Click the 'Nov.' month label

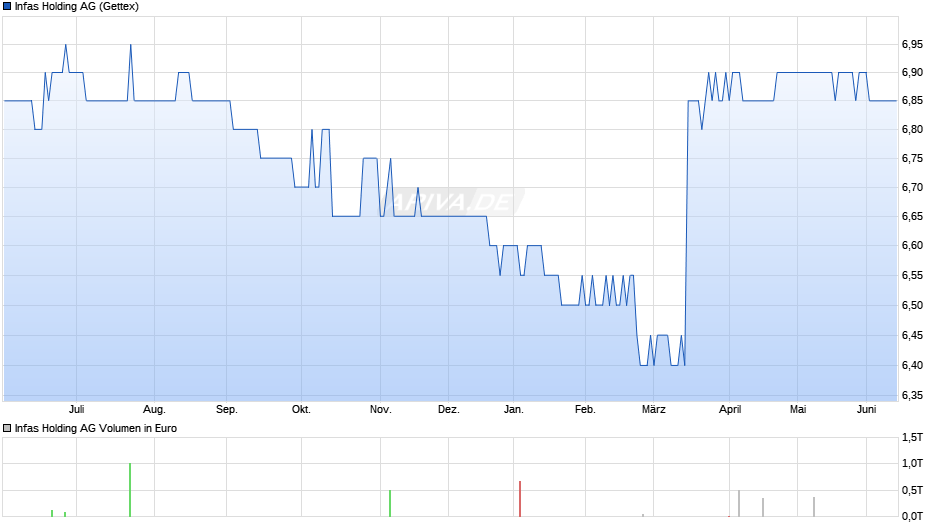(381, 410)
